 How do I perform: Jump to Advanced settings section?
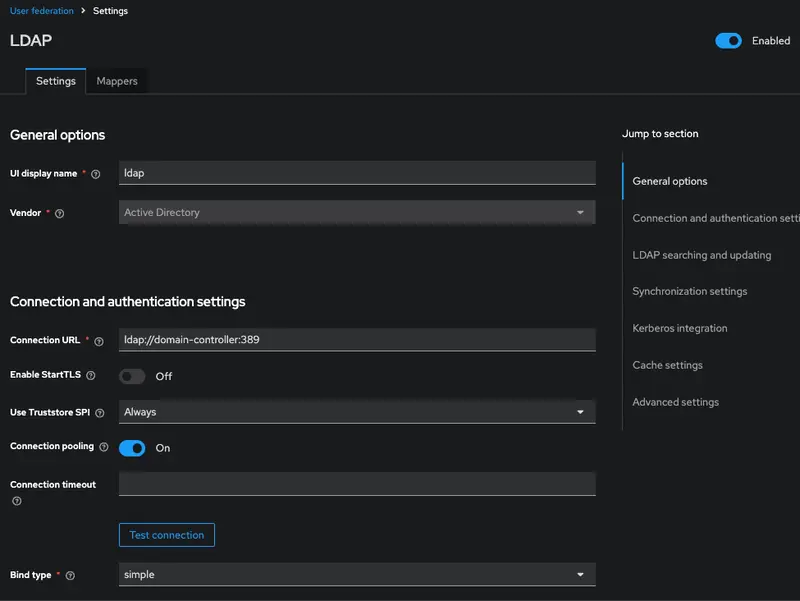pos(676,402)
